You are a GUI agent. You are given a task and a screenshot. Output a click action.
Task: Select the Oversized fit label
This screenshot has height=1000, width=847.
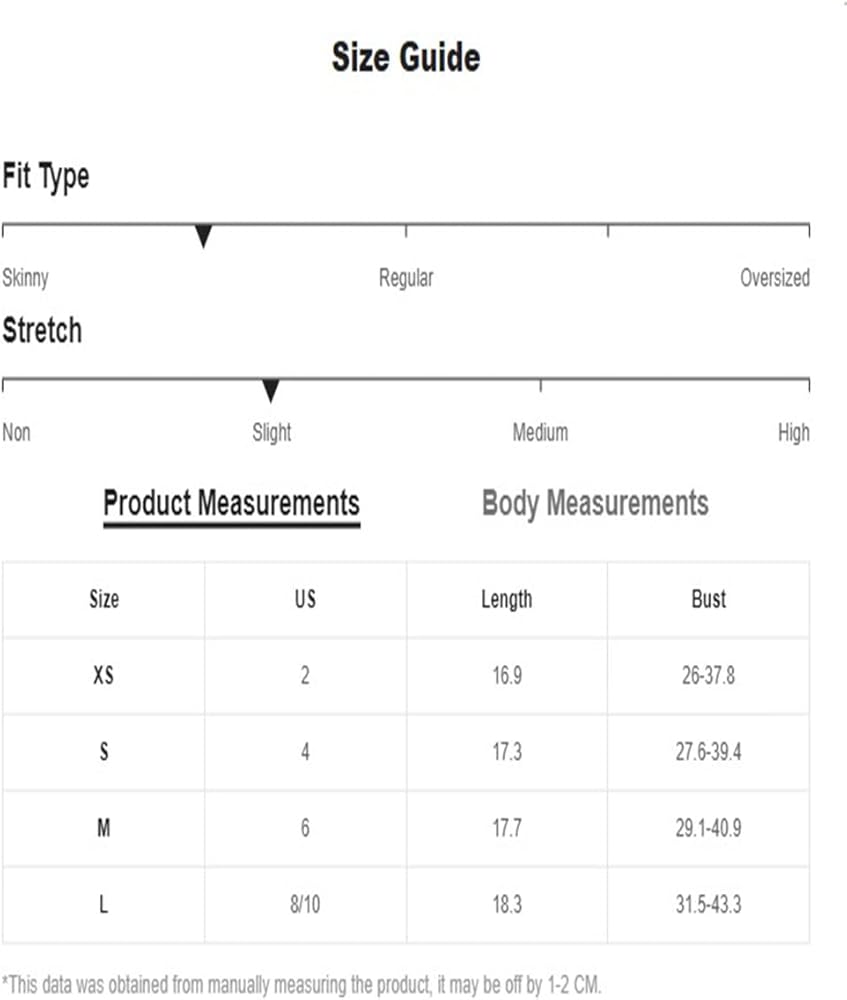tap(774, 278)
